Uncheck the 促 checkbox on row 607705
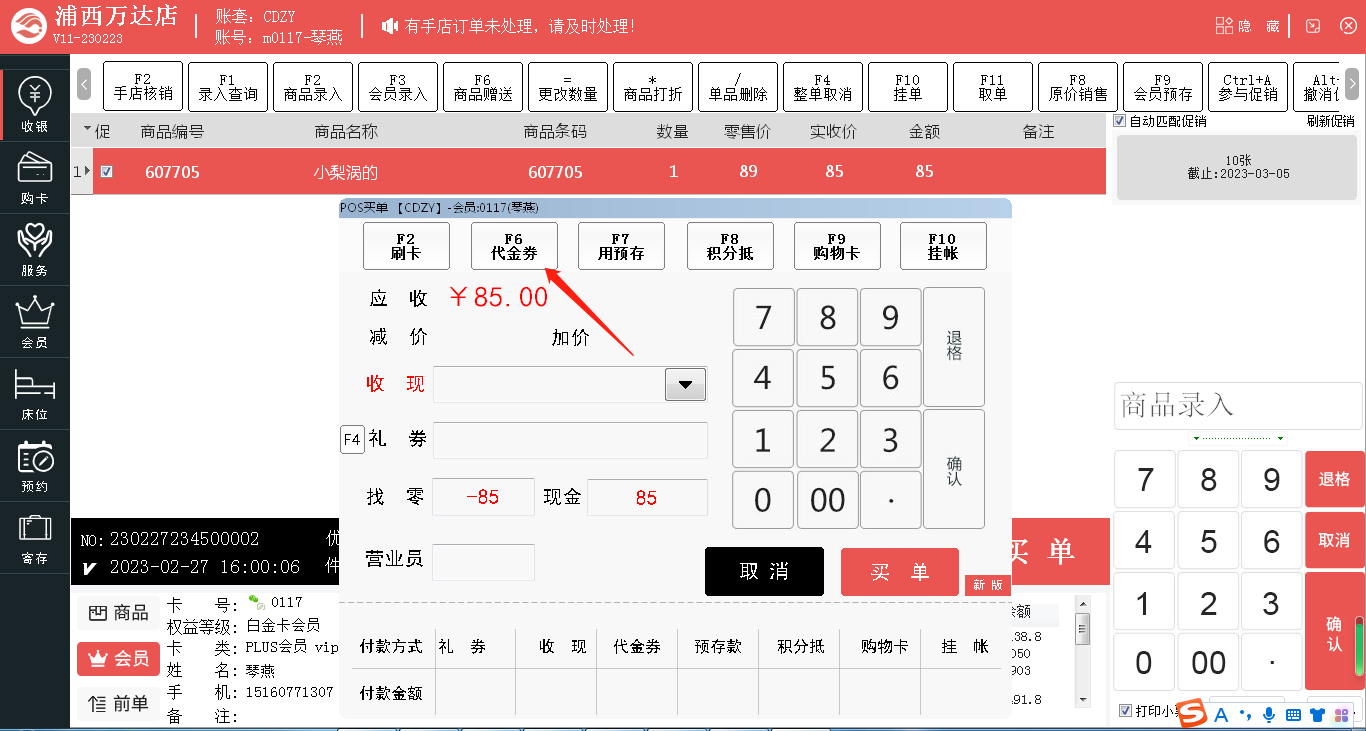 coord(107,172)
